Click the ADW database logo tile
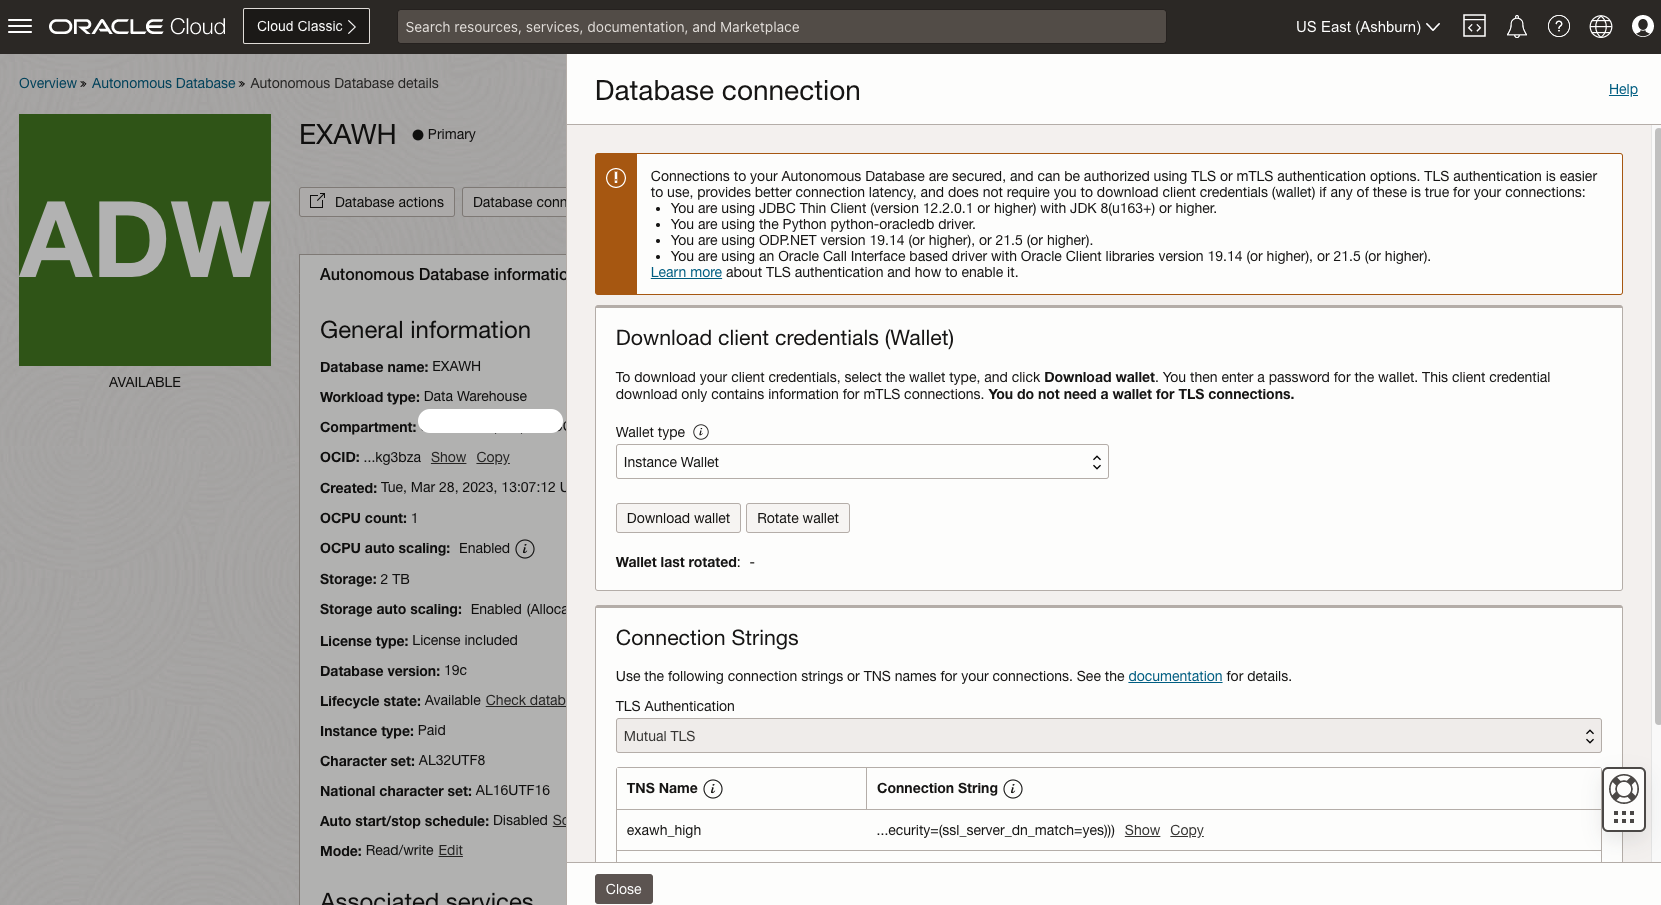 coord(145,240)
